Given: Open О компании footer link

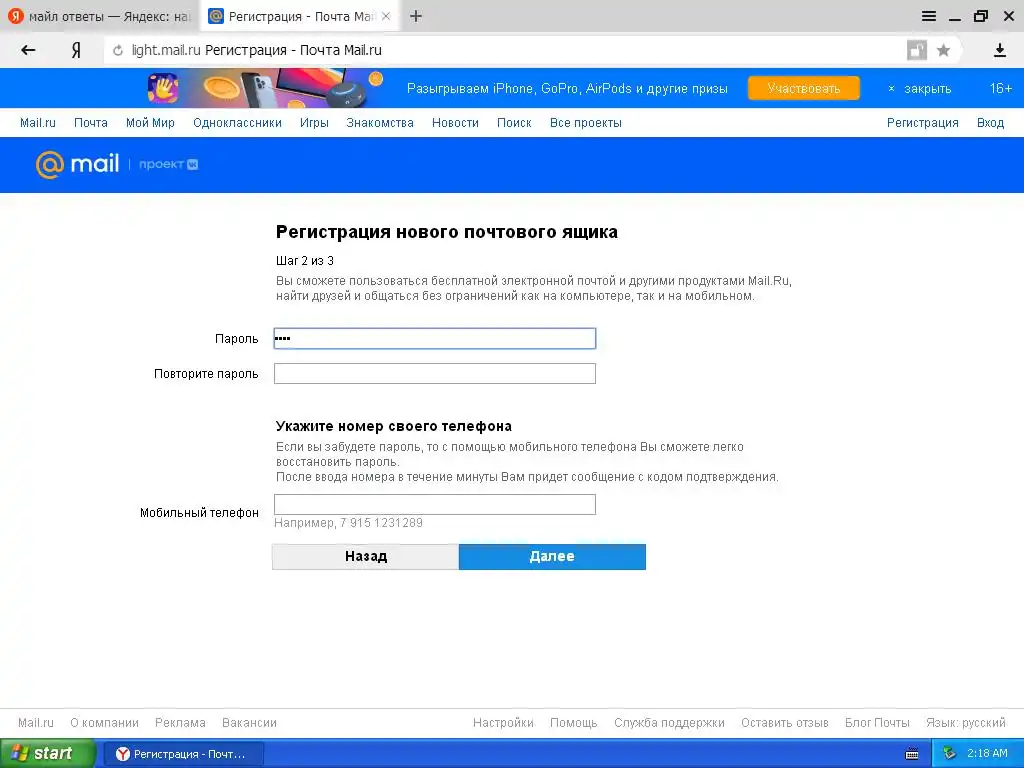Looking at the screenshot, I should click(x=104, y=723).
